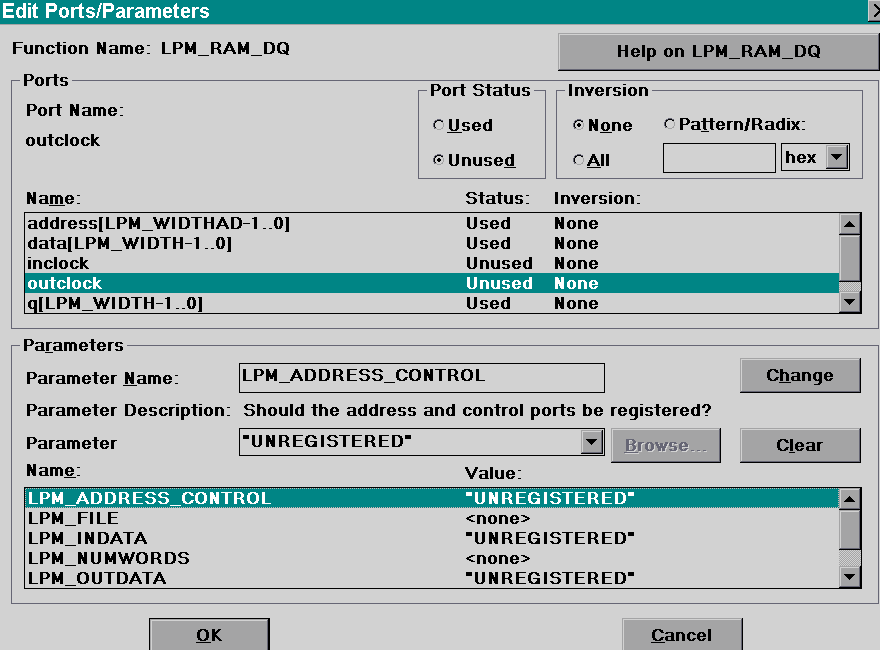Select Pattern/Radix inversion option
The width and height of the screenshot is (880, 650).
735,124
